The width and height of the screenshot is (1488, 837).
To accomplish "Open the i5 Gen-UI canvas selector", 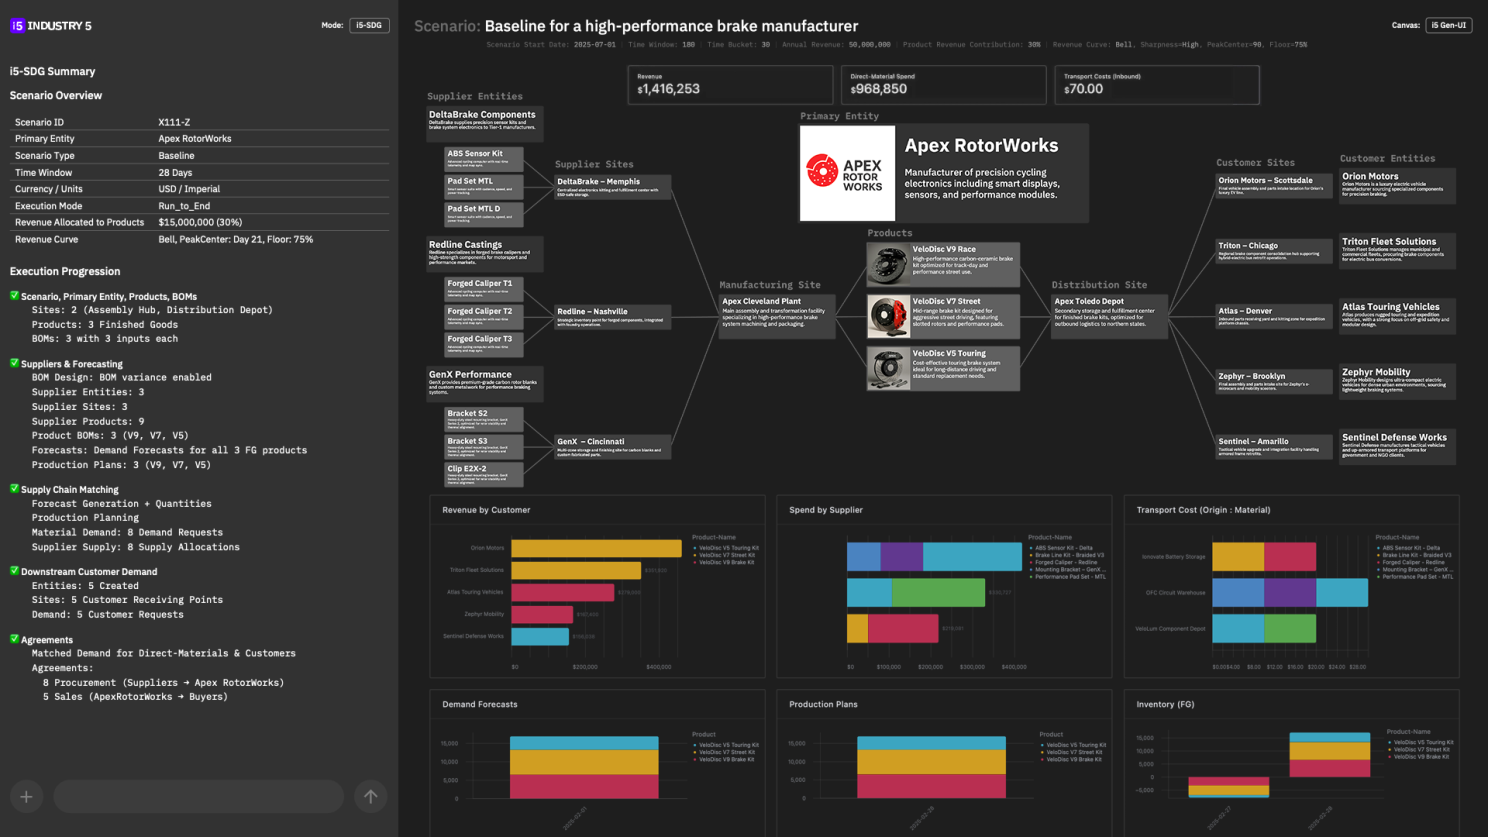I will pyautogui.click(x=1447, y=25).
